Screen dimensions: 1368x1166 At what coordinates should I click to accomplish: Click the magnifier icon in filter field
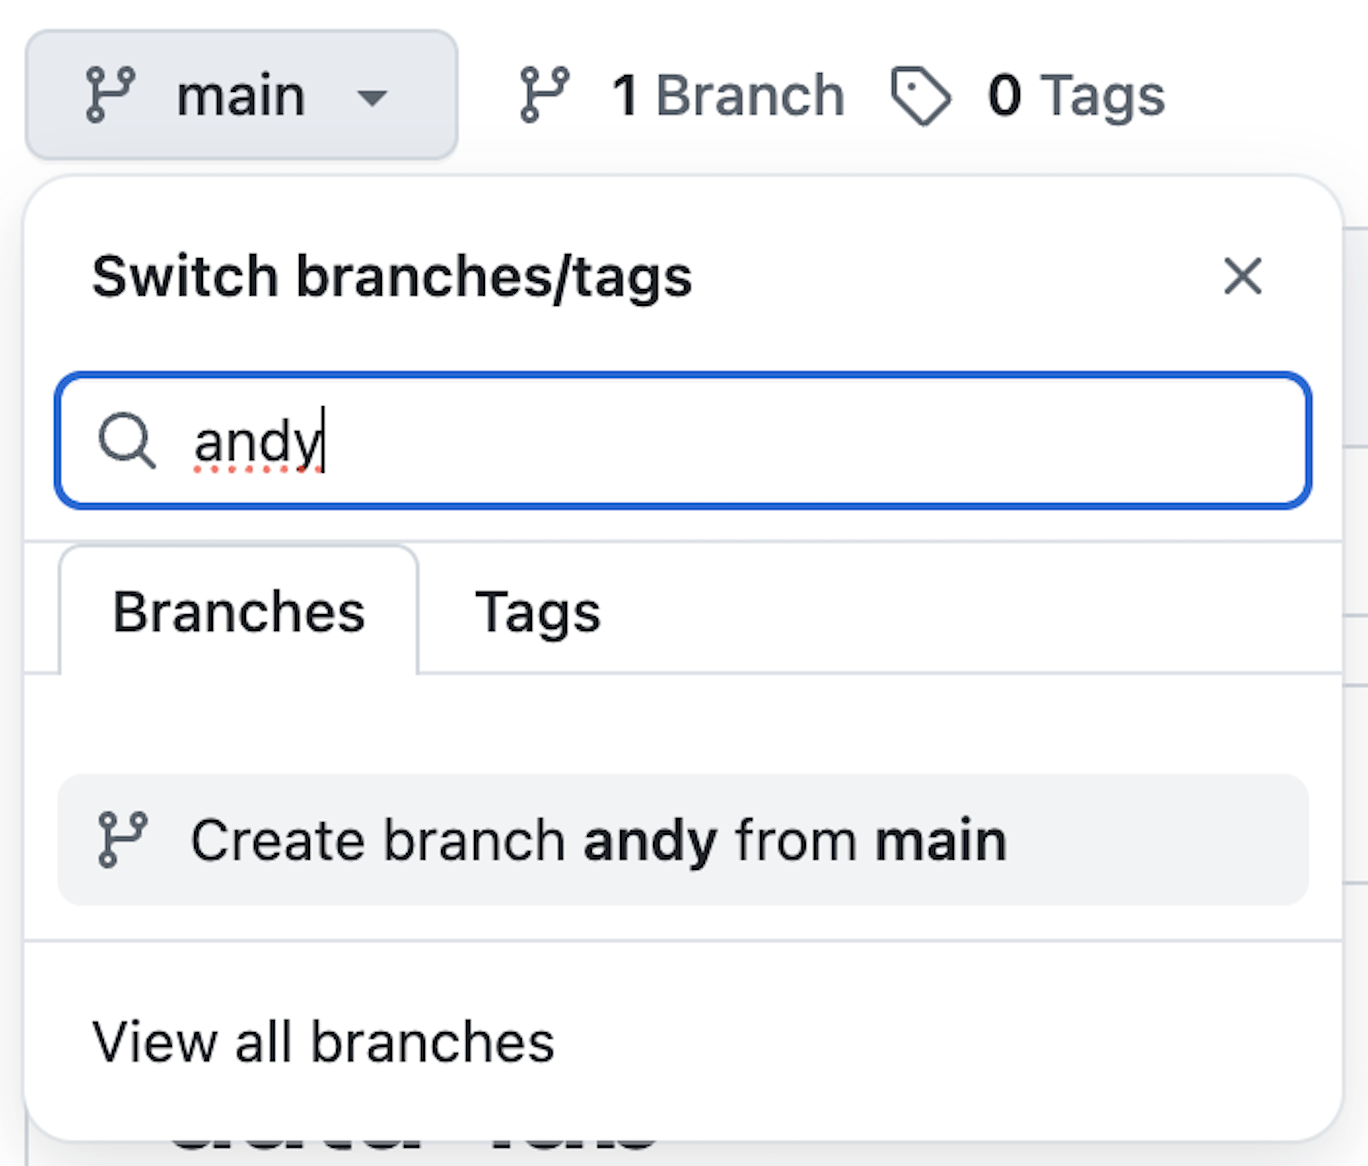tap(127, 441)
